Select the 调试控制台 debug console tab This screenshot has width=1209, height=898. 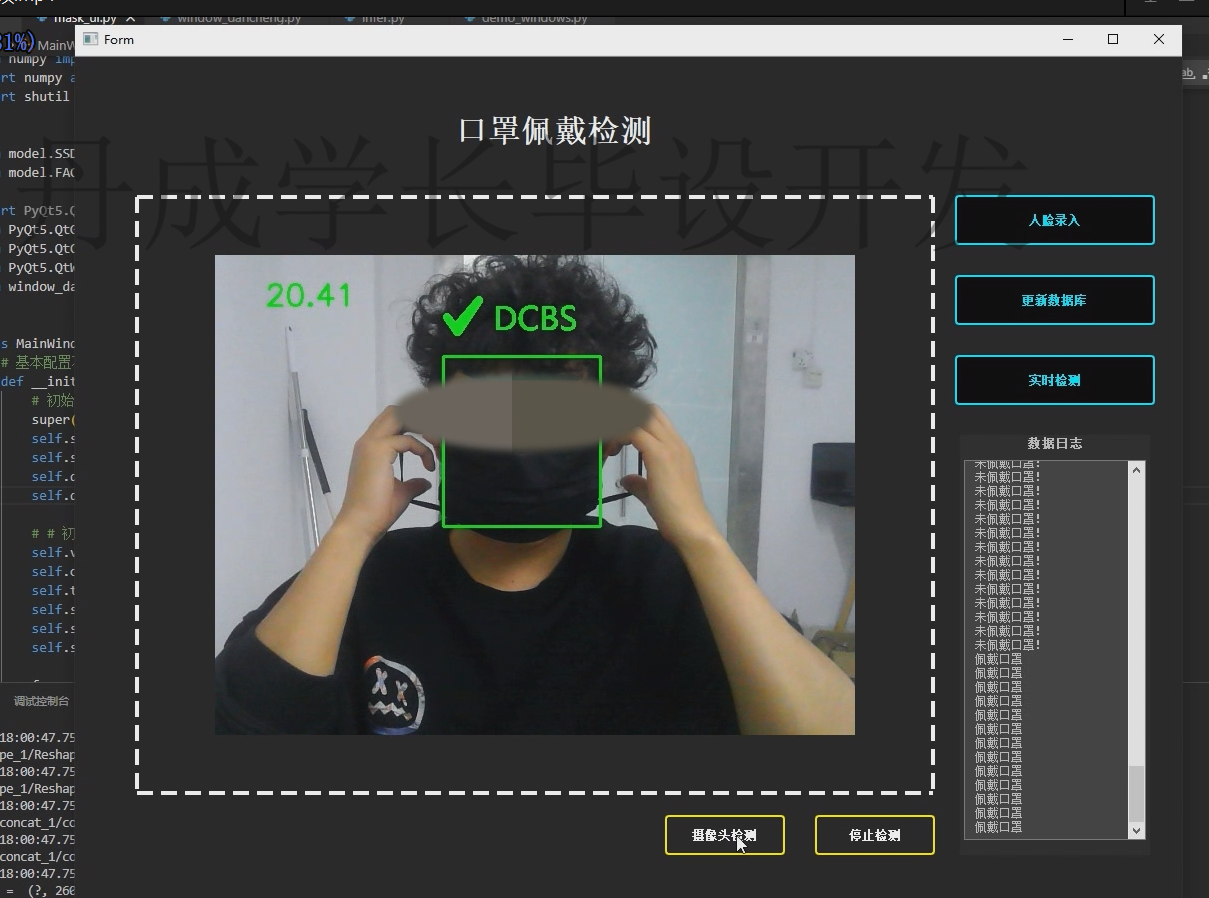pyautogui.click(x=41, y=701)
